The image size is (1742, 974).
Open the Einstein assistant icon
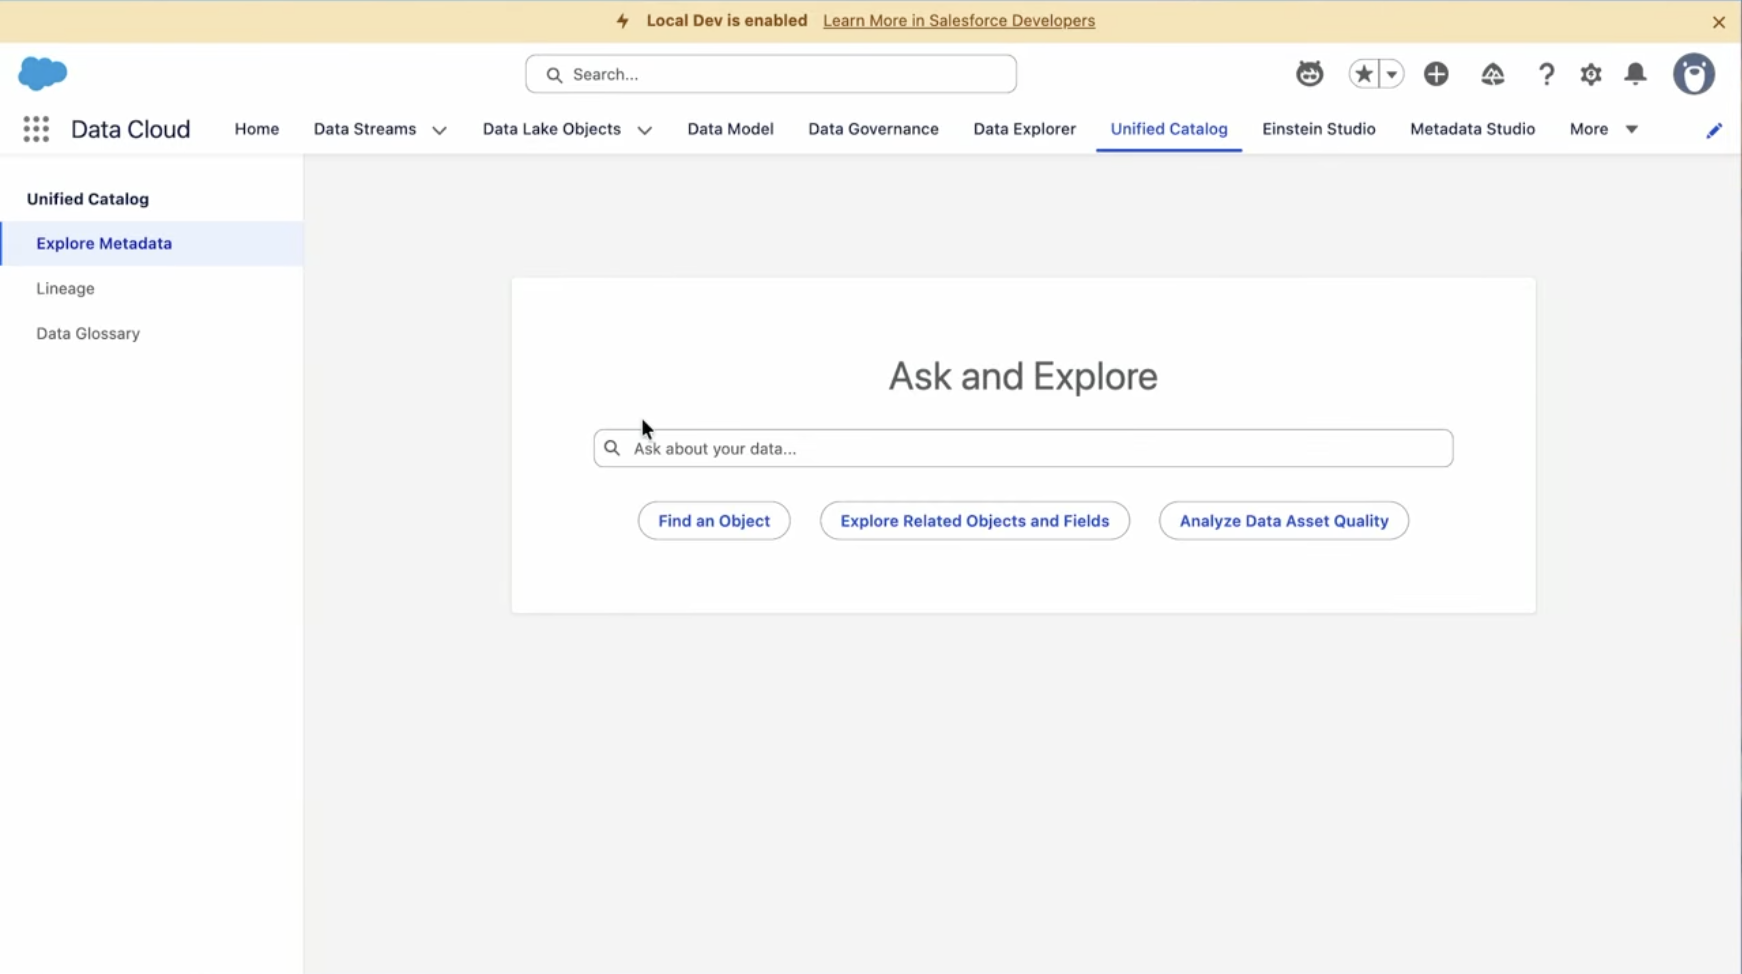coord(1309,74)
